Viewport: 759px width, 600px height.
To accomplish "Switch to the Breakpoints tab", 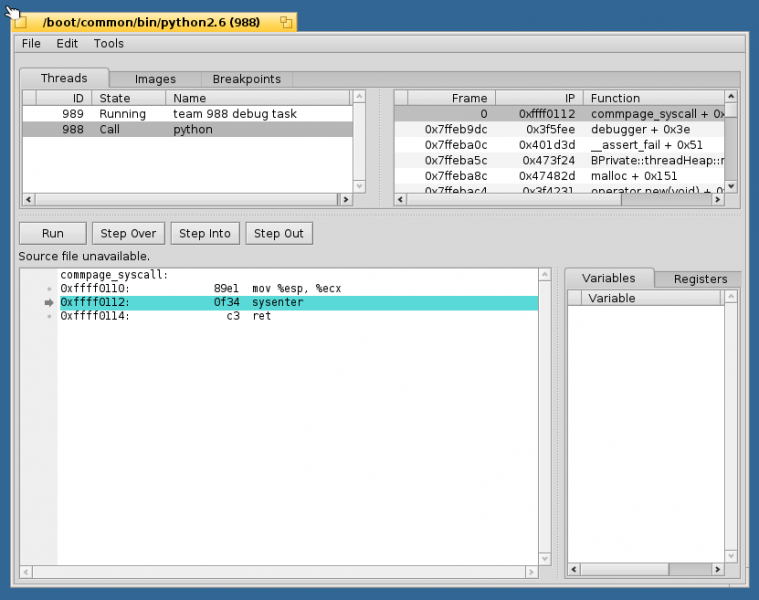I will coord(246,79).
